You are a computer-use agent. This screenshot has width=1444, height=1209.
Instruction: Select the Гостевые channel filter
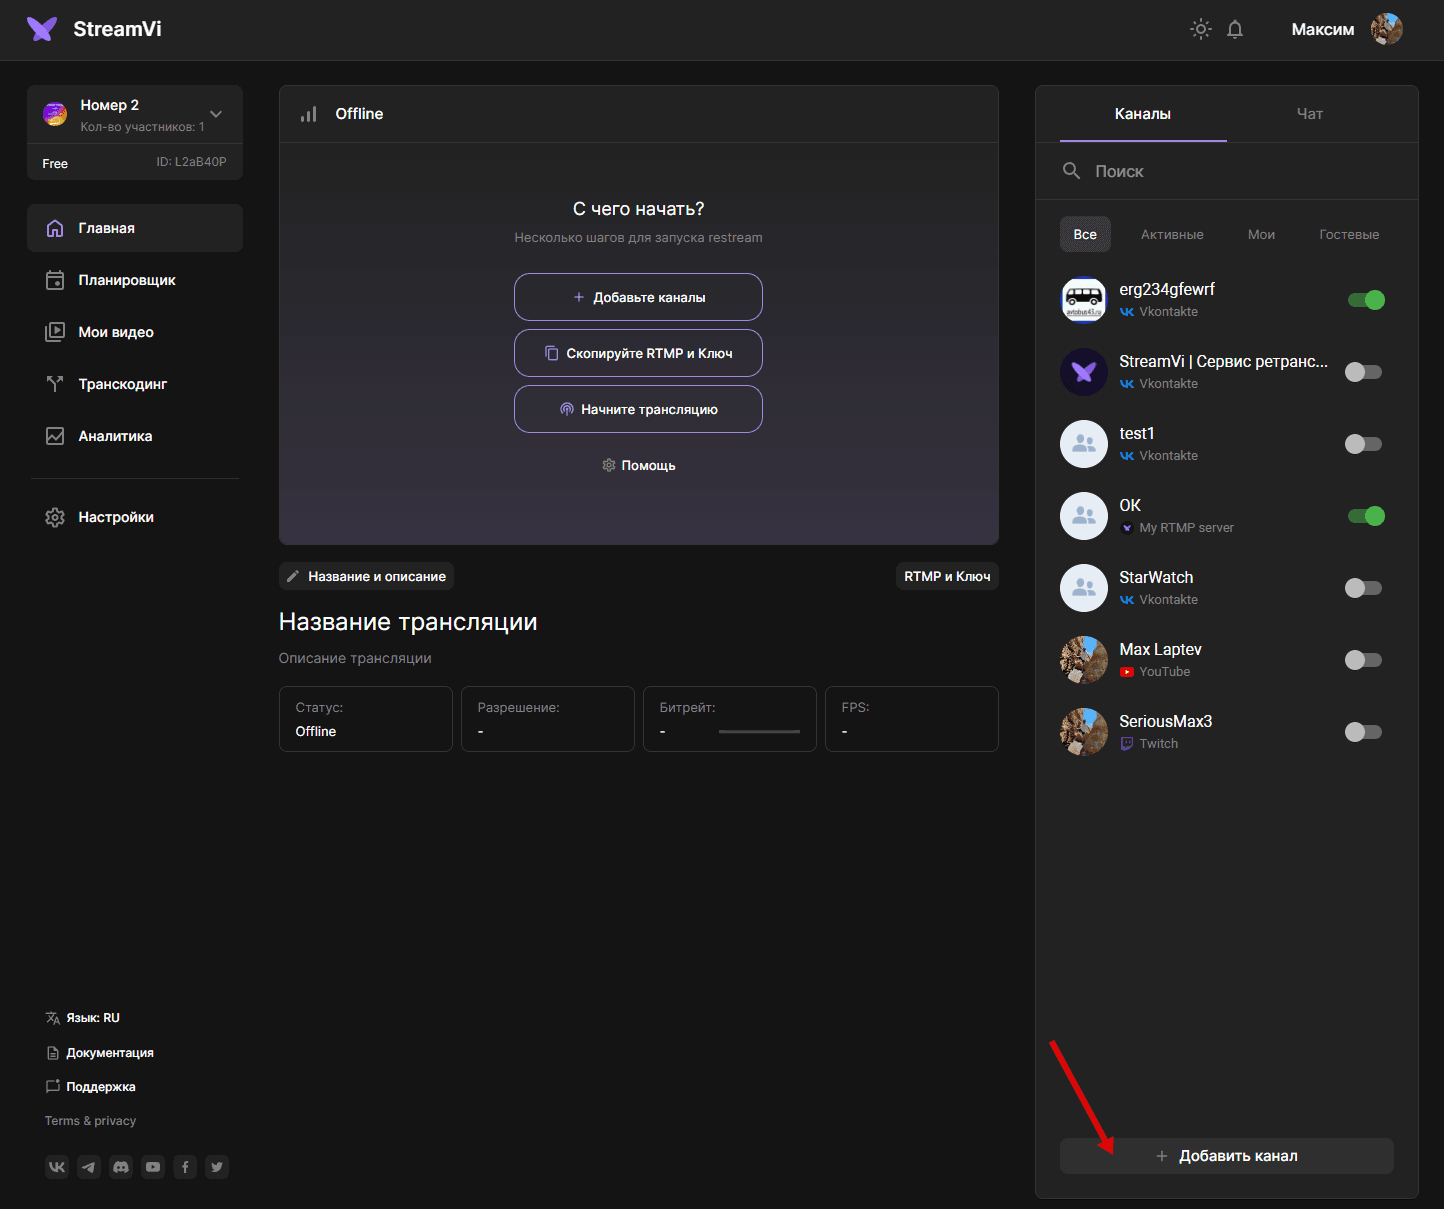click(x=1349, y=234)
